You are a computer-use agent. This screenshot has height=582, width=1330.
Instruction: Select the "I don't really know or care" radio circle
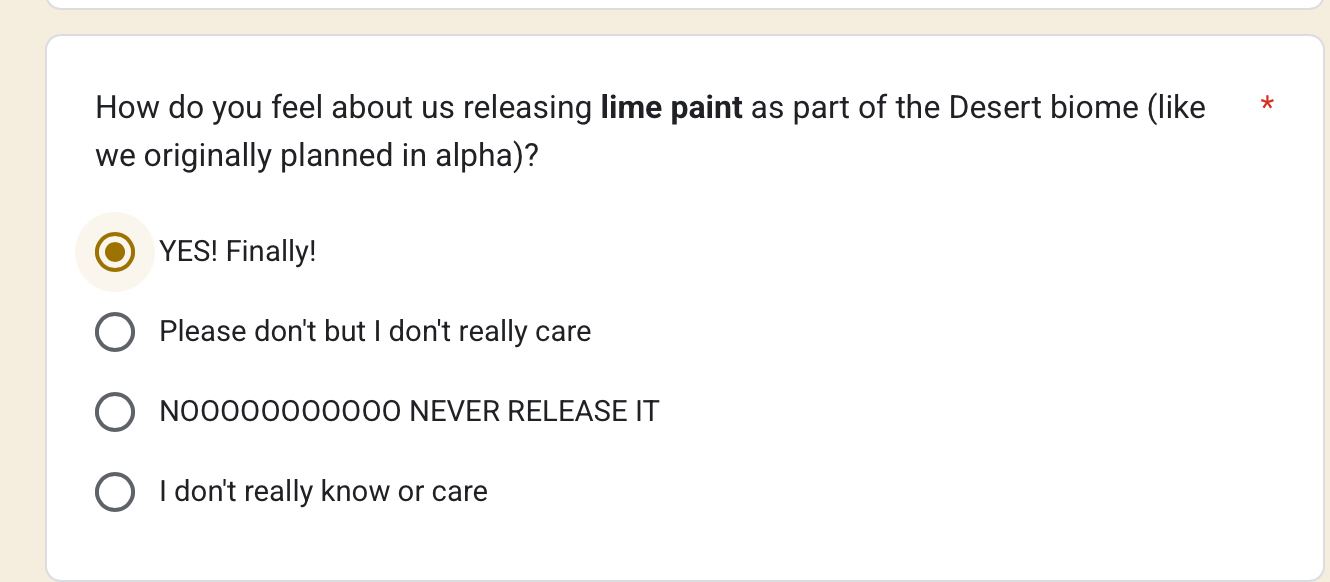pos(115,492)
